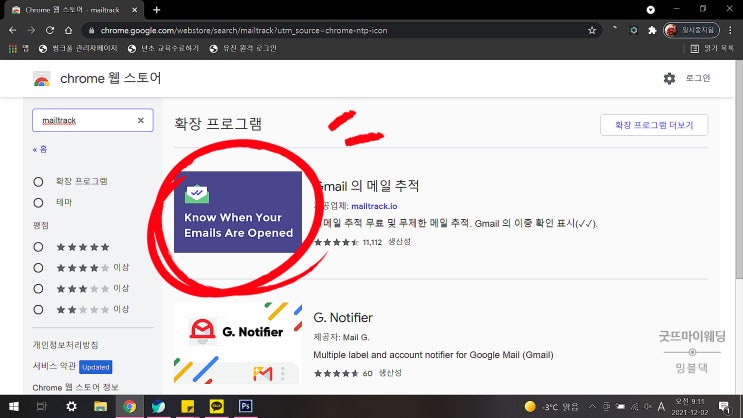Open the reading list icon in bookmarks bar
This screenshot has height=418, width=743.
pos(695,48)
